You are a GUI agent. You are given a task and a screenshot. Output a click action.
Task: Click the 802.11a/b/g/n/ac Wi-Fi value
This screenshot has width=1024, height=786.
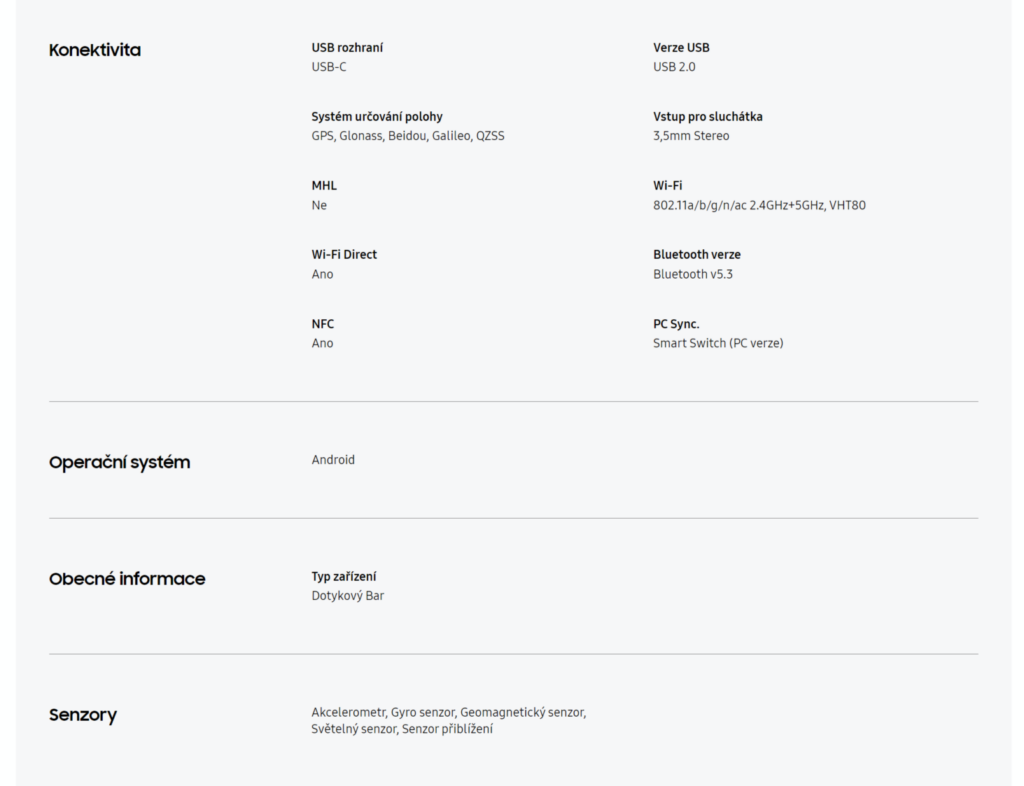point(760,205)
